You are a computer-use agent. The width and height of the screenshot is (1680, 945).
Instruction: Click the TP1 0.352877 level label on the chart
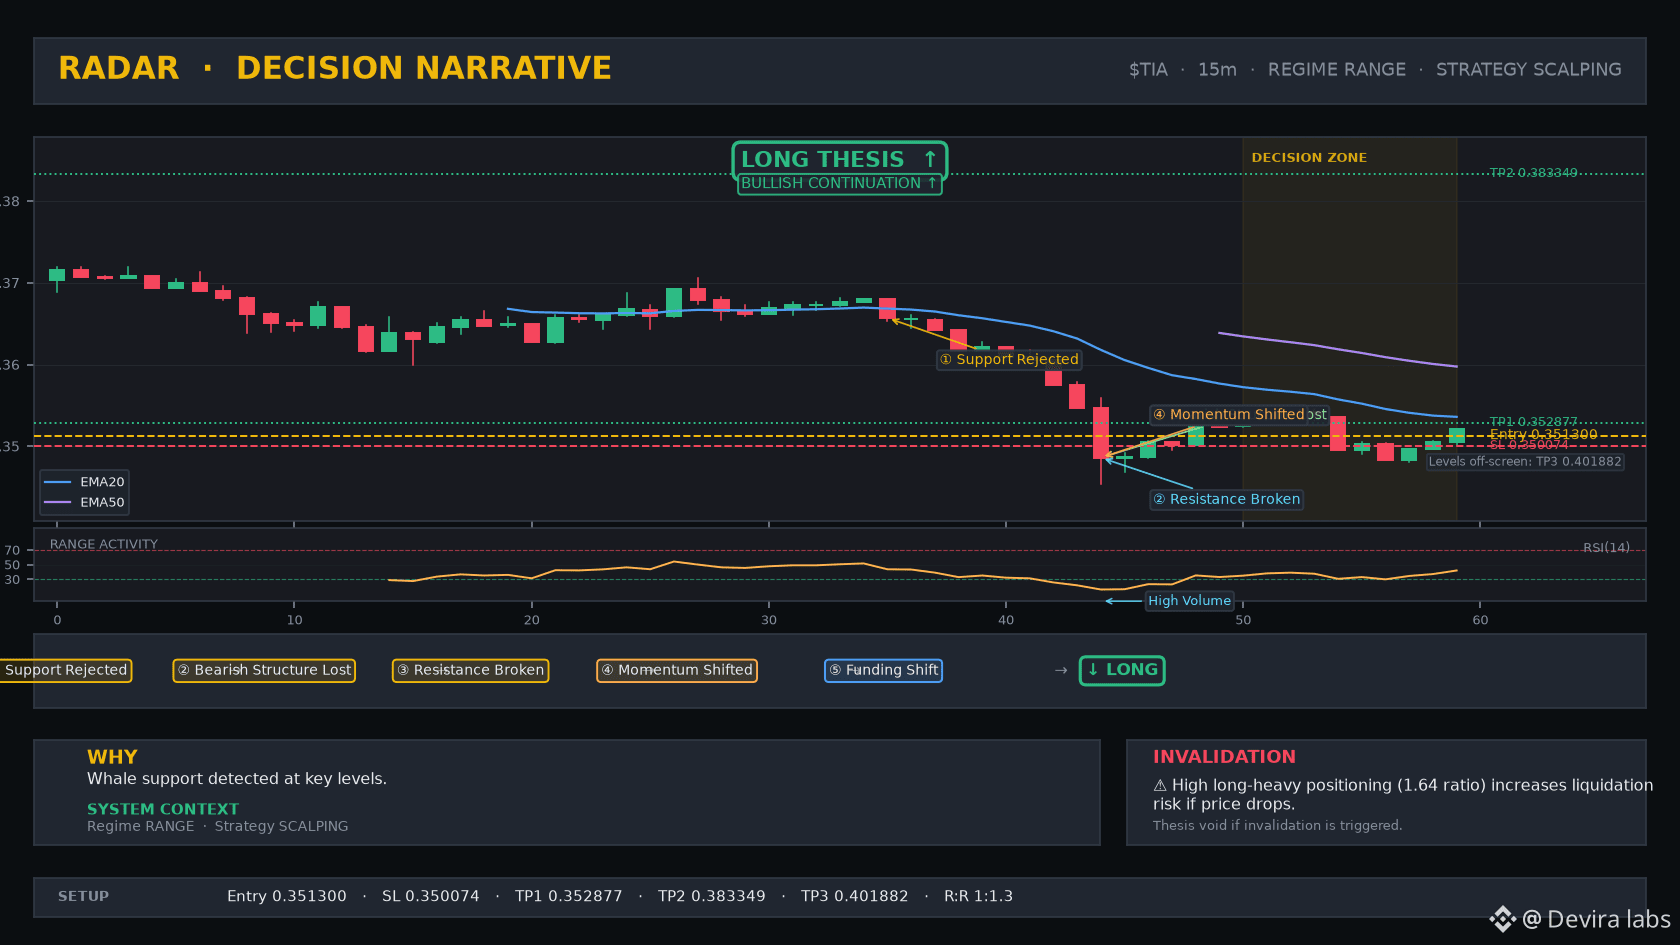coord(1533,422)
